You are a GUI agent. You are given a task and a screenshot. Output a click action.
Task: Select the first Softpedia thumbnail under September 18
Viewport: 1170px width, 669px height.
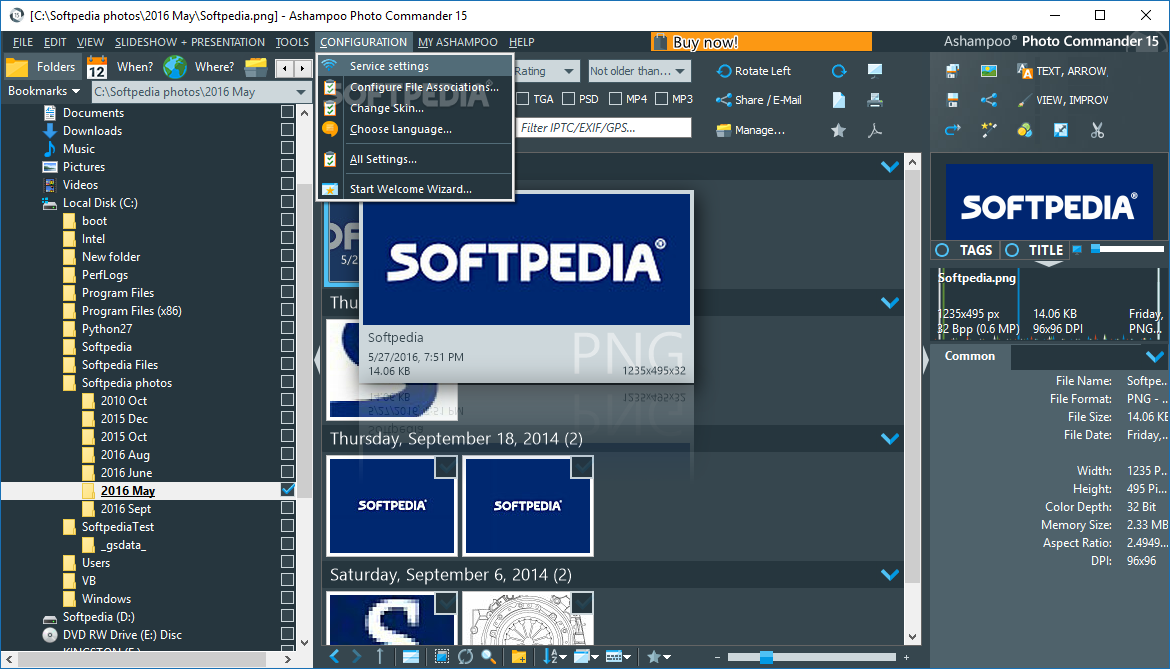pos(392,506)
